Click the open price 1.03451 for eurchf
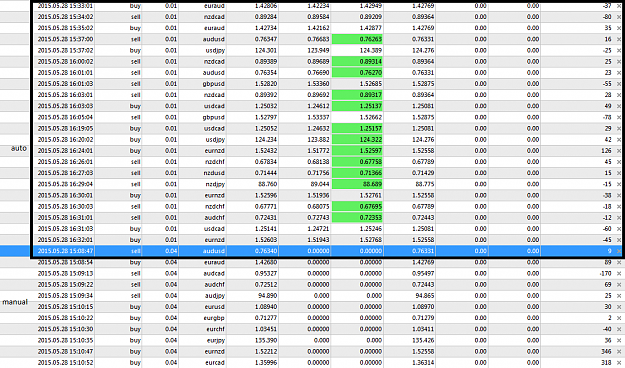625x368 pixels. (x=266, y=329)
